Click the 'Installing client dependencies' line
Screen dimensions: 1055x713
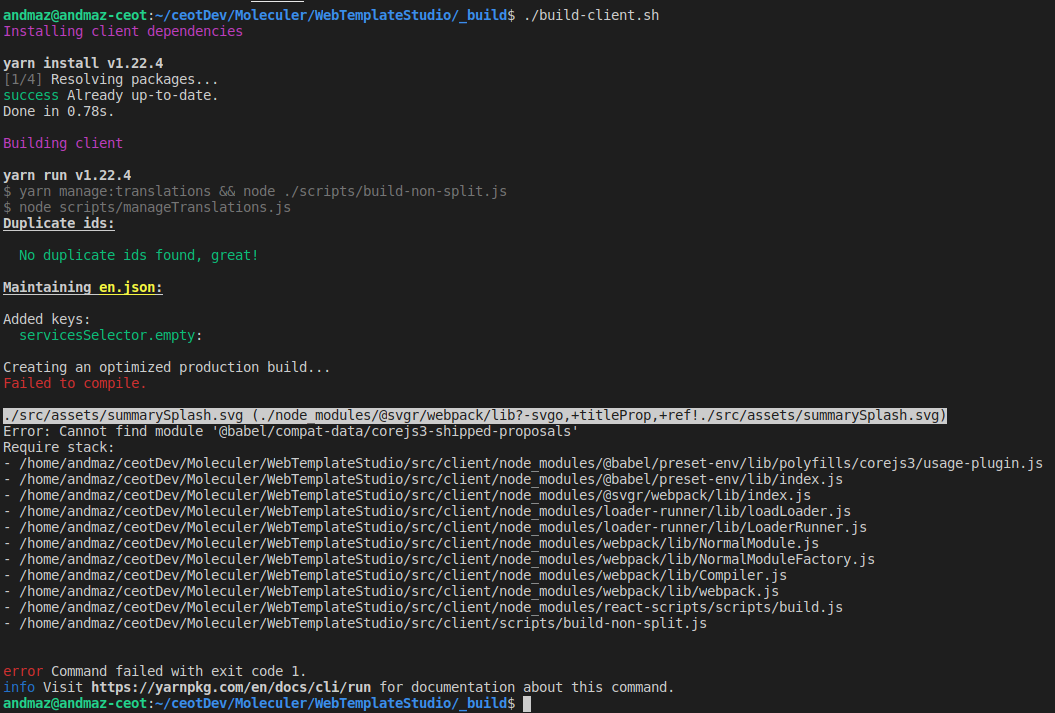point(123,32)
